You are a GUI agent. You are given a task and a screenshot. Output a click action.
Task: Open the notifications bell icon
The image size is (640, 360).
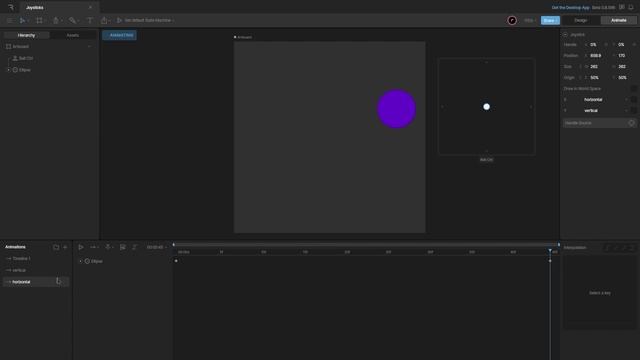pyautogui.click(x=631, y=7)
